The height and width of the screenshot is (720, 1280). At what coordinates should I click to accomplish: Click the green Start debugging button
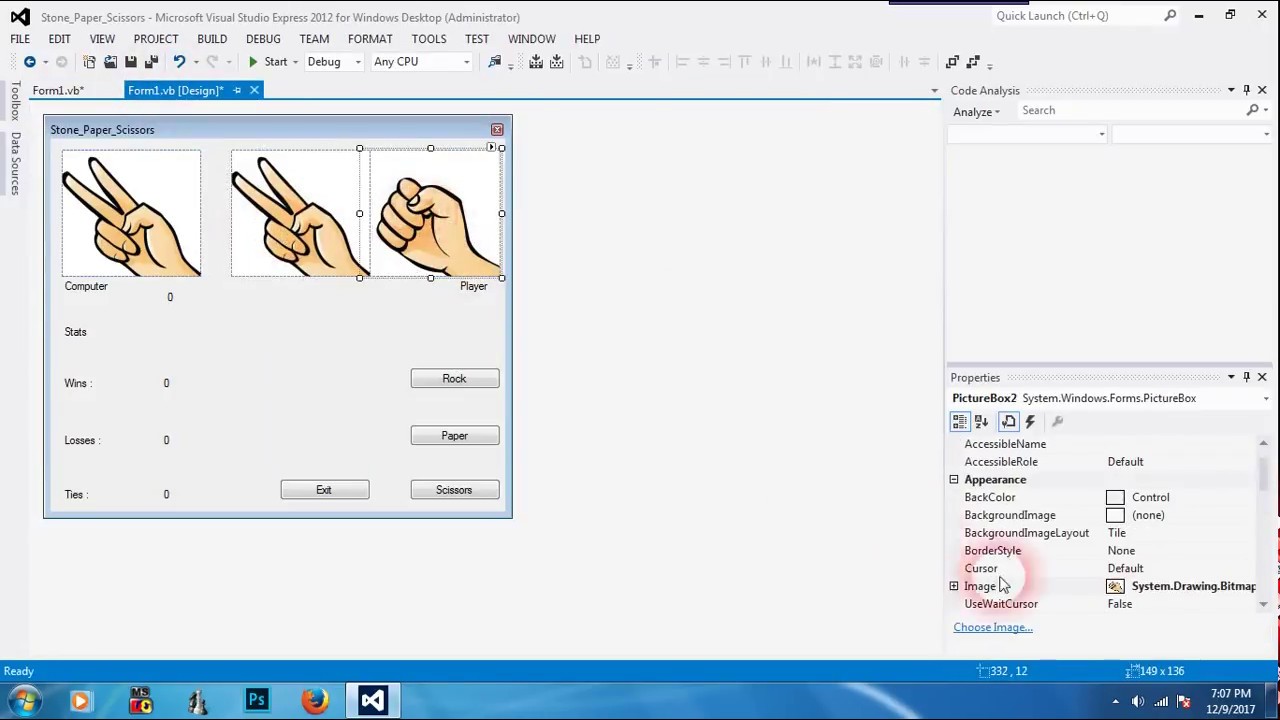click(x=267, y=62)
